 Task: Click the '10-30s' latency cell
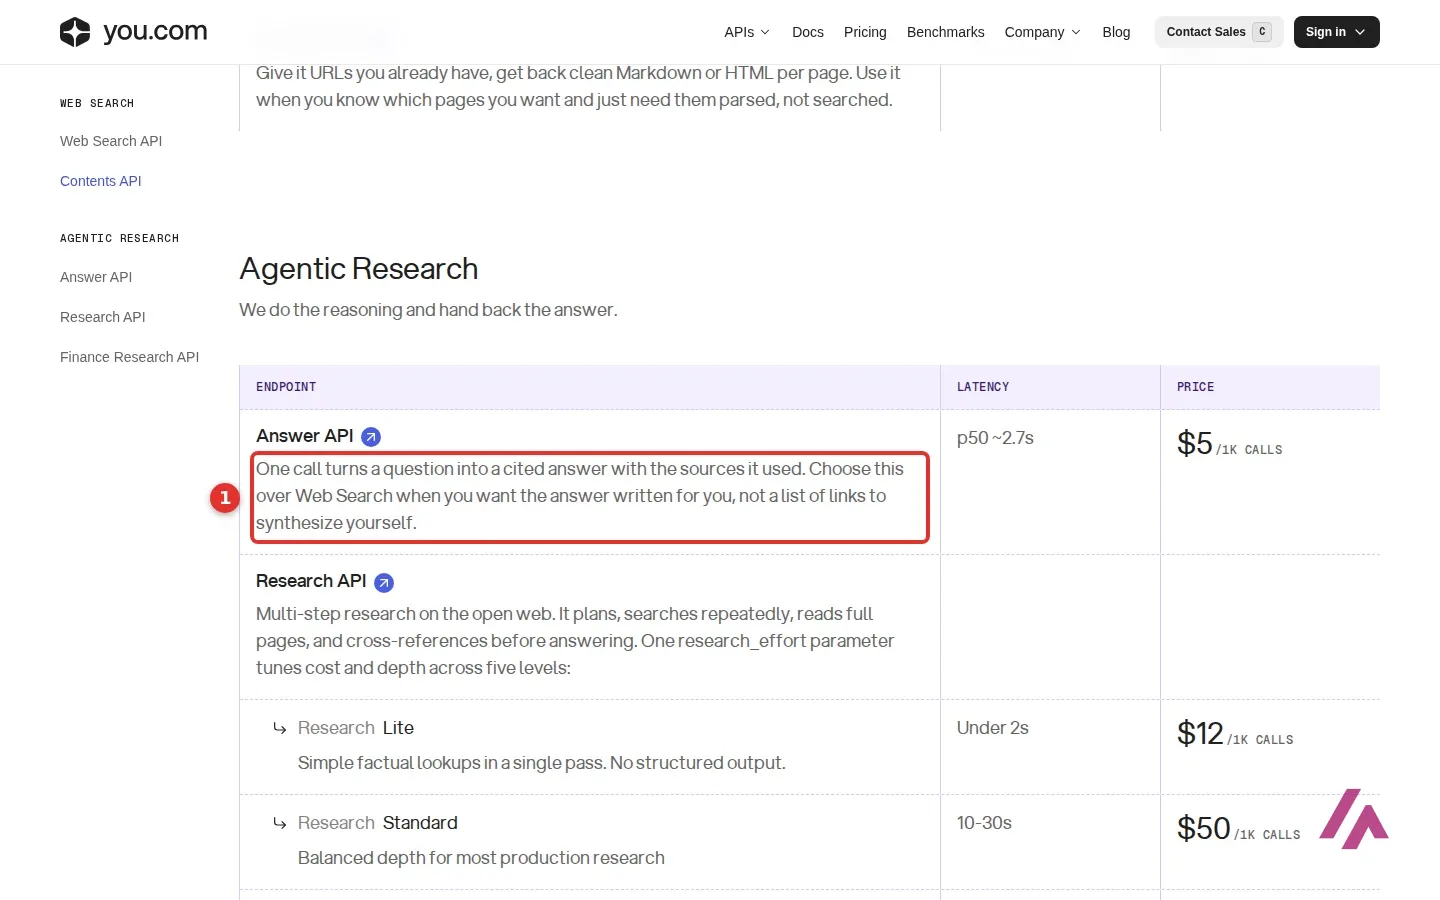(984, 823)
